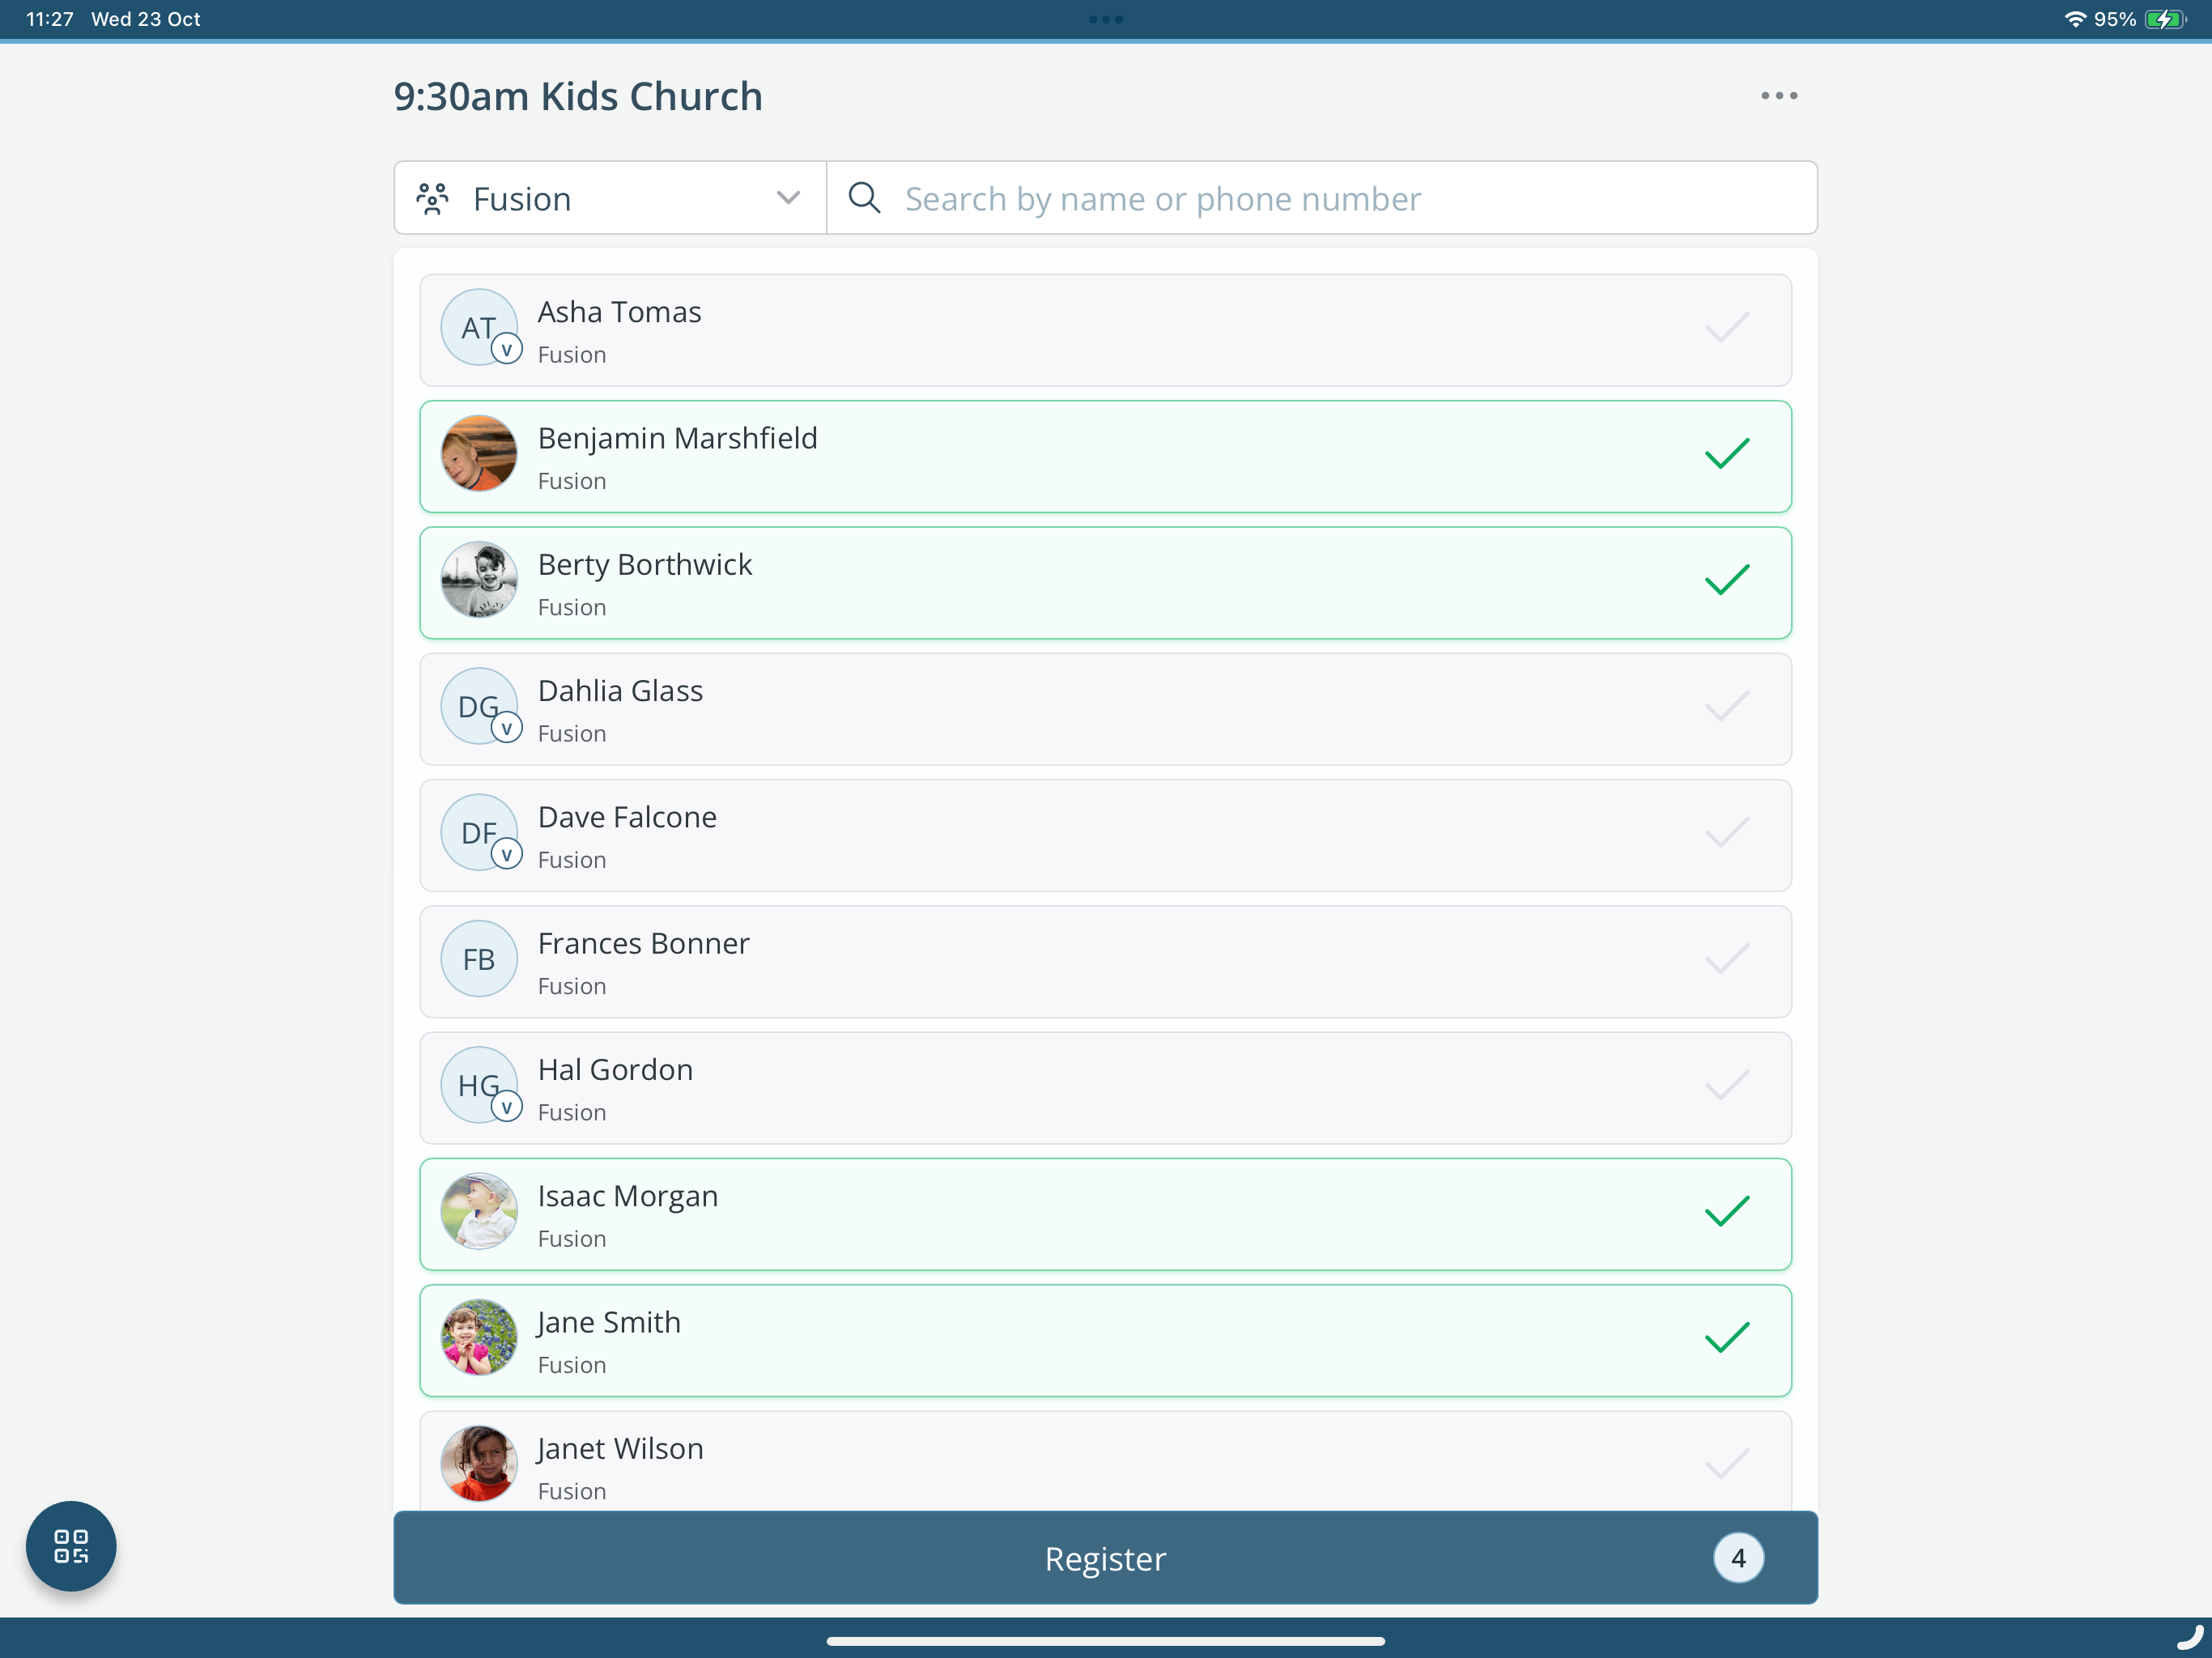Click Janet Wilson's profile photo
The width and height of the screenshot is (2212, 1658).
pos(479,1464)
